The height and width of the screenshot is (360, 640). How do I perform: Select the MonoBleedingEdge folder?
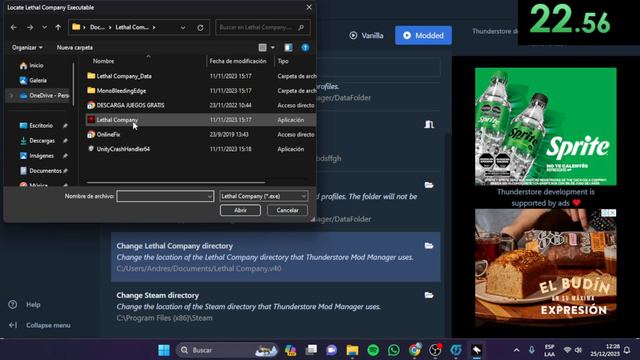(200, 91)
